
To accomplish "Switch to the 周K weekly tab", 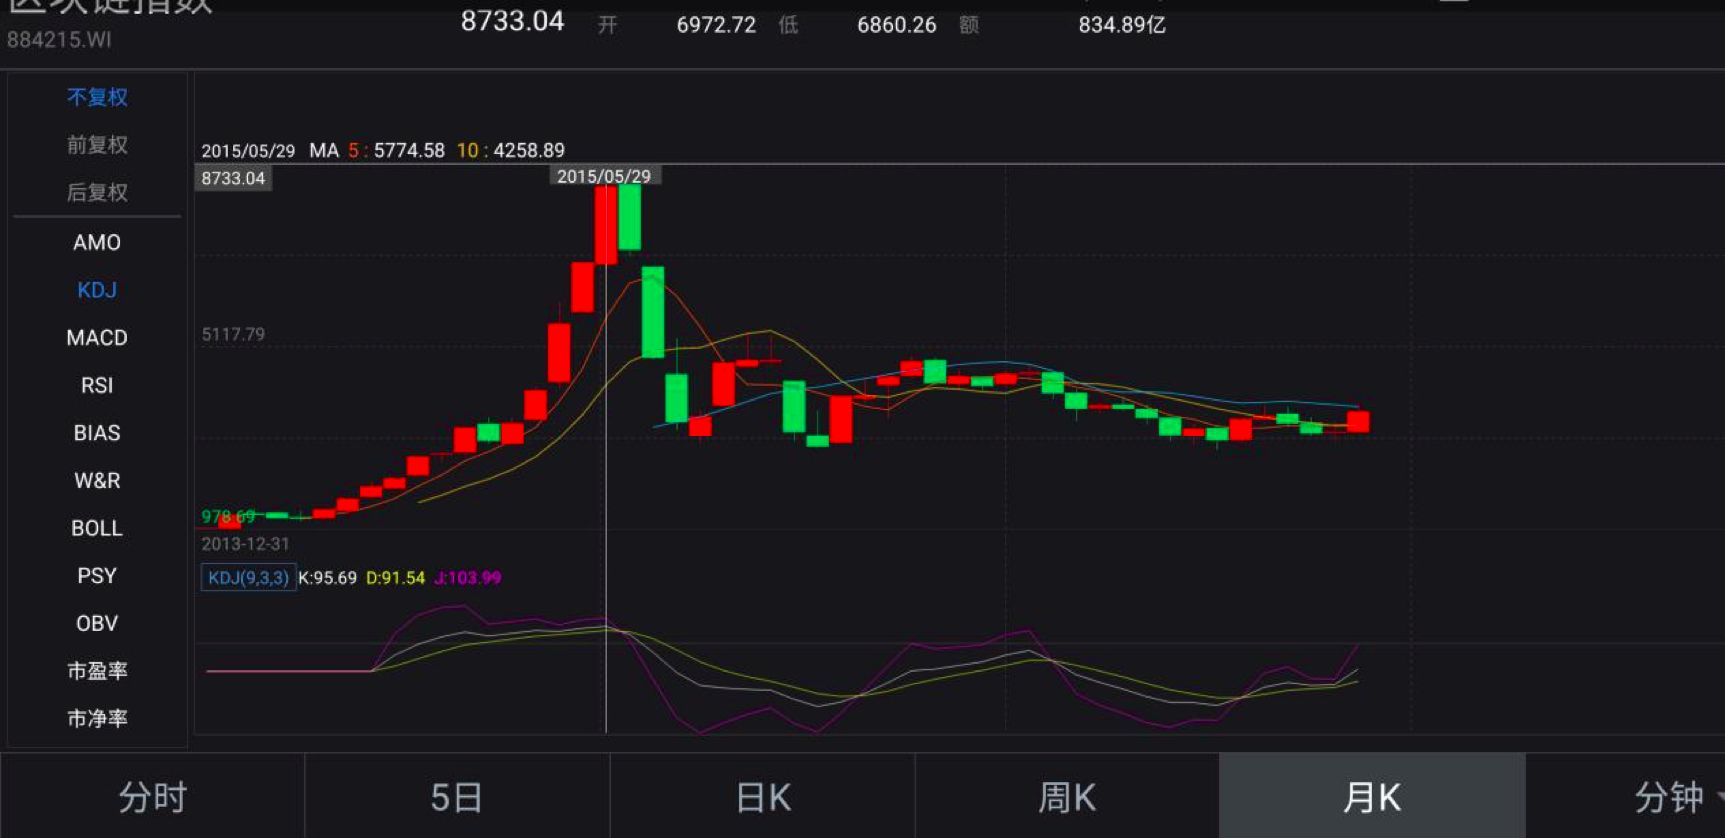I will tap(1067, 797).
